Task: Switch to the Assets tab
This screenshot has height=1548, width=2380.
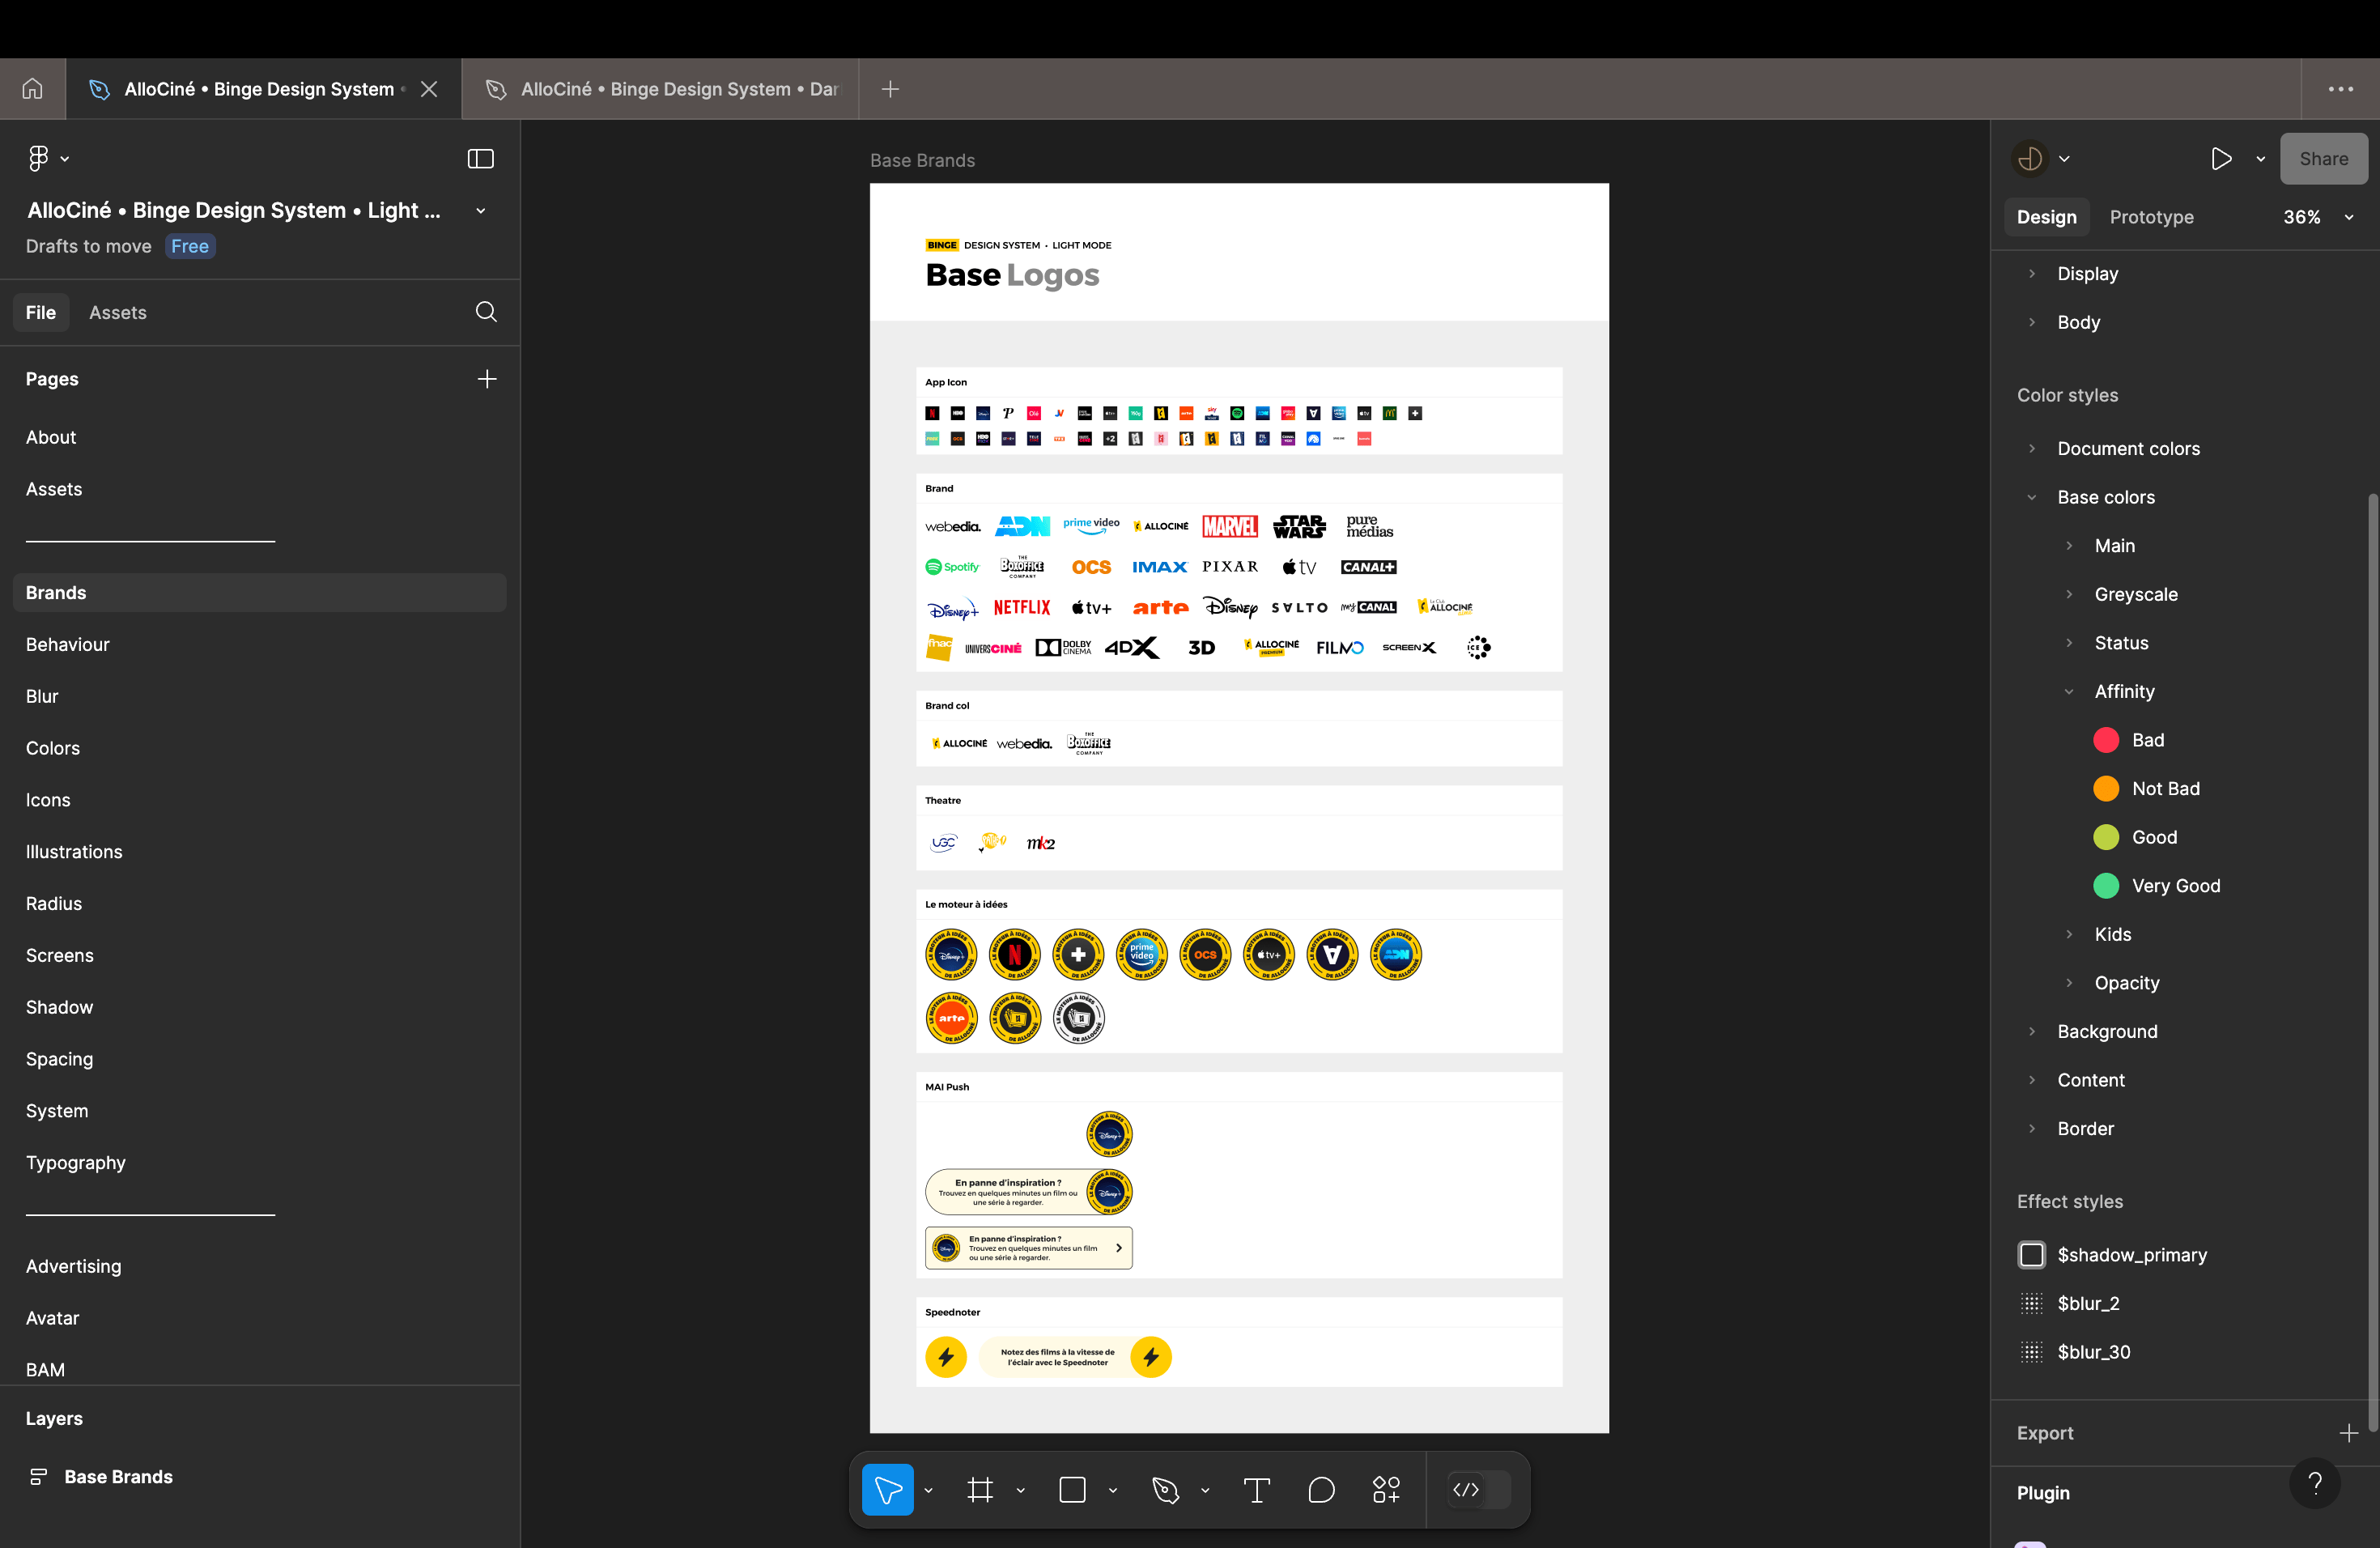Action: pyautogui.click(x=118, y=312)
